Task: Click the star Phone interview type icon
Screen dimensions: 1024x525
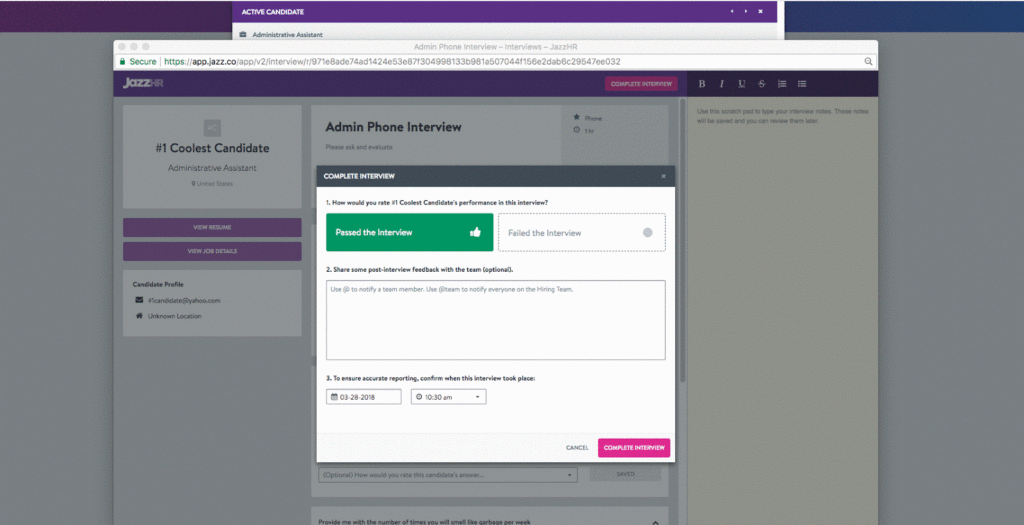Action: pyautogui.click(x=577, y=118)
